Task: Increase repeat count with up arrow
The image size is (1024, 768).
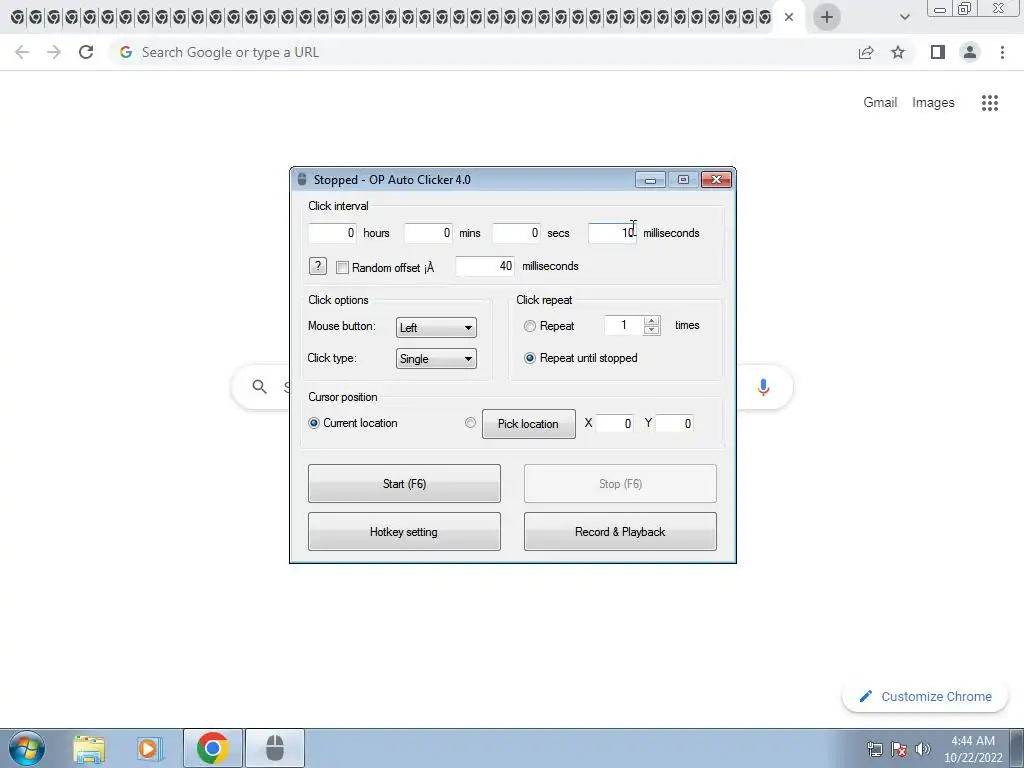Action: click(651, 321)
